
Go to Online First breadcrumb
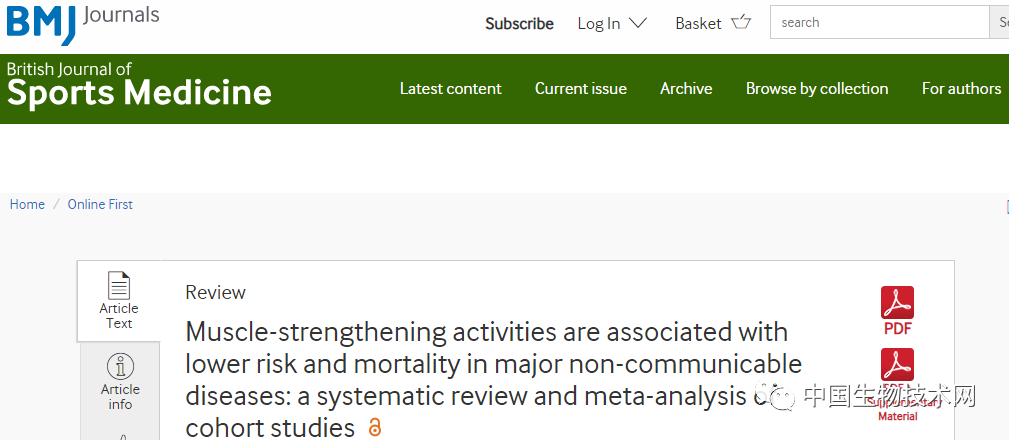click(x=100, y=205)
